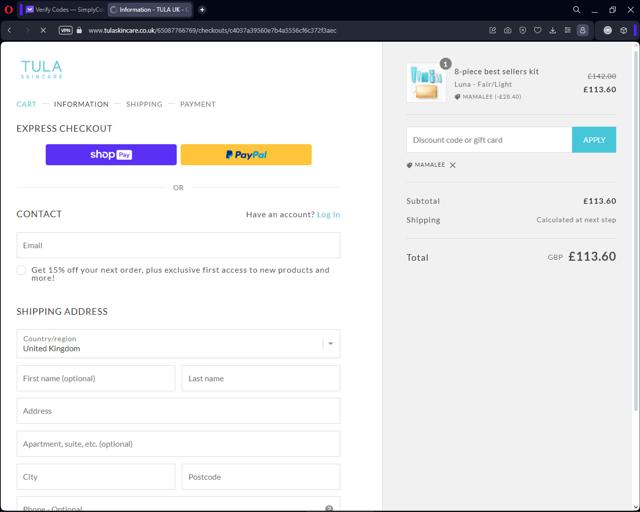Select the Information - TULA UK tab
The height and width of the screenshot is (512, 640).
150,10
